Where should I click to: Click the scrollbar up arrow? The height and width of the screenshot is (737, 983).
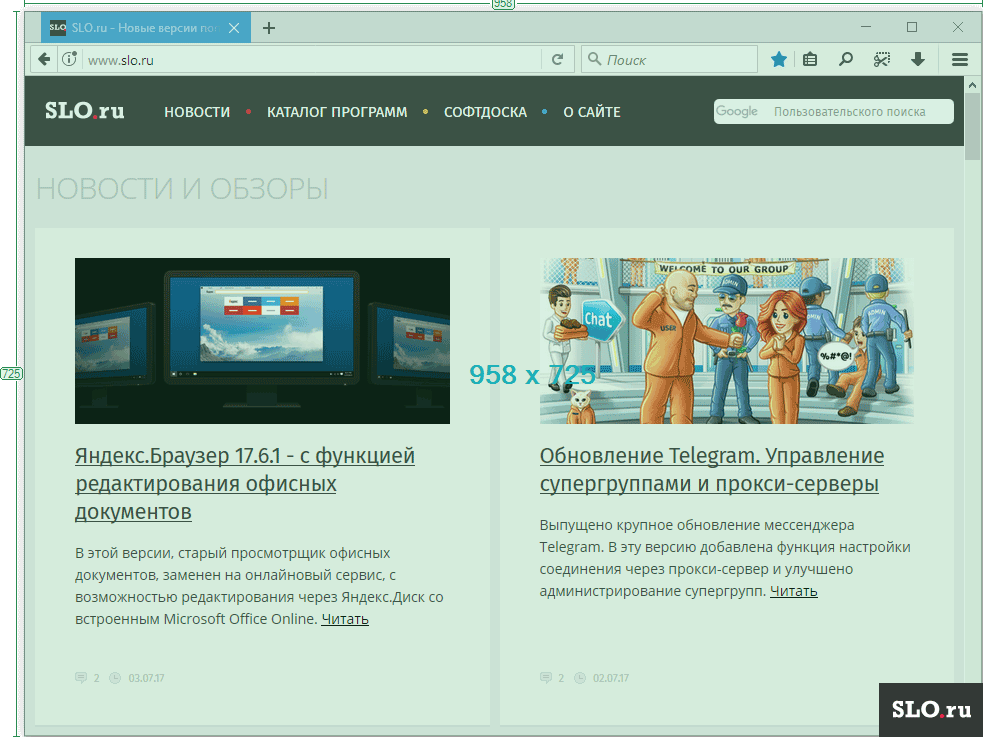pyautogui.click(x=972, y=85)
